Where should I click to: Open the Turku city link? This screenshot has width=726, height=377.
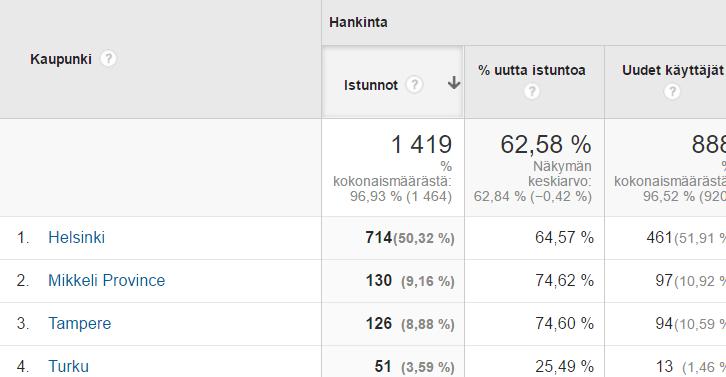pyautogui.click(x=69, y=366)
